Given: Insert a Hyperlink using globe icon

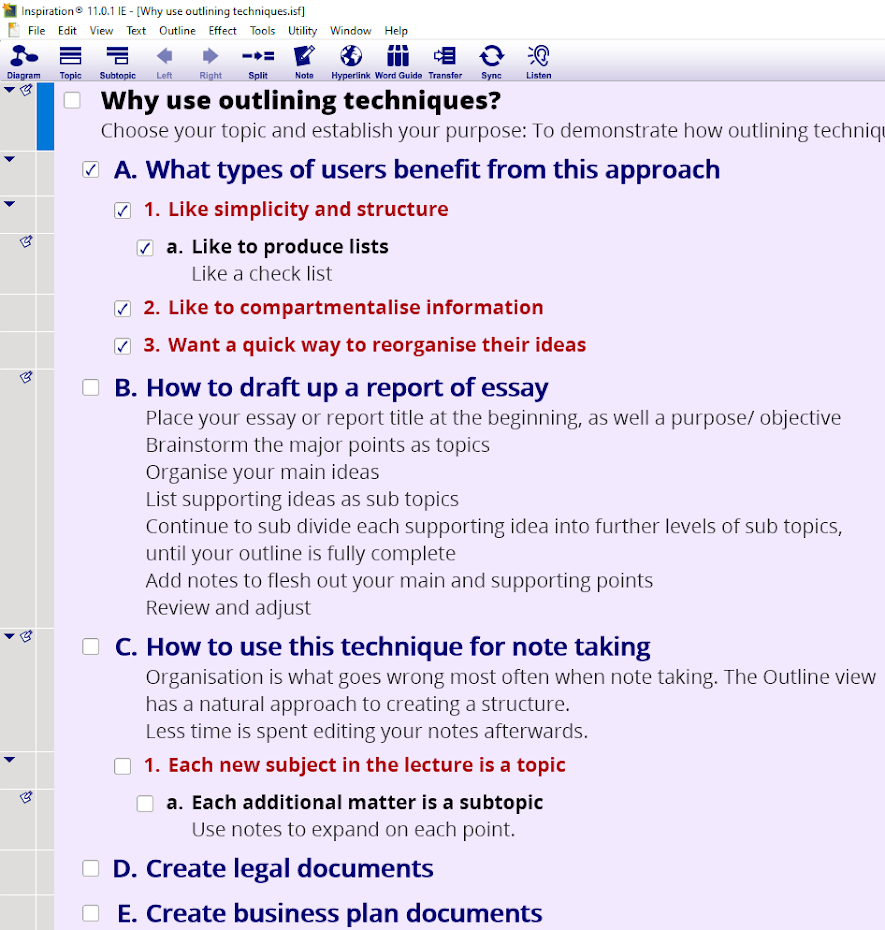Looking at the screenshot, I should 351,60.
